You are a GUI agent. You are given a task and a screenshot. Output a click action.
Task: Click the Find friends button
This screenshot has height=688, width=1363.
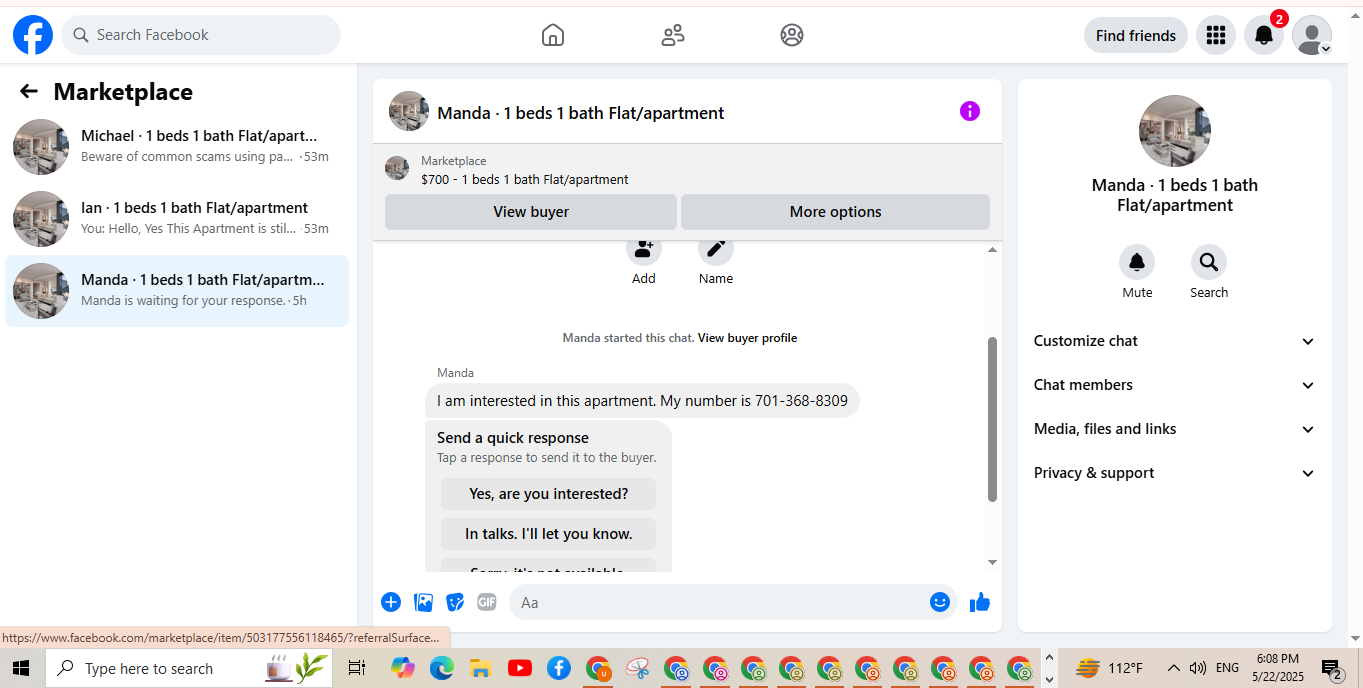[x=1136, y=35]
